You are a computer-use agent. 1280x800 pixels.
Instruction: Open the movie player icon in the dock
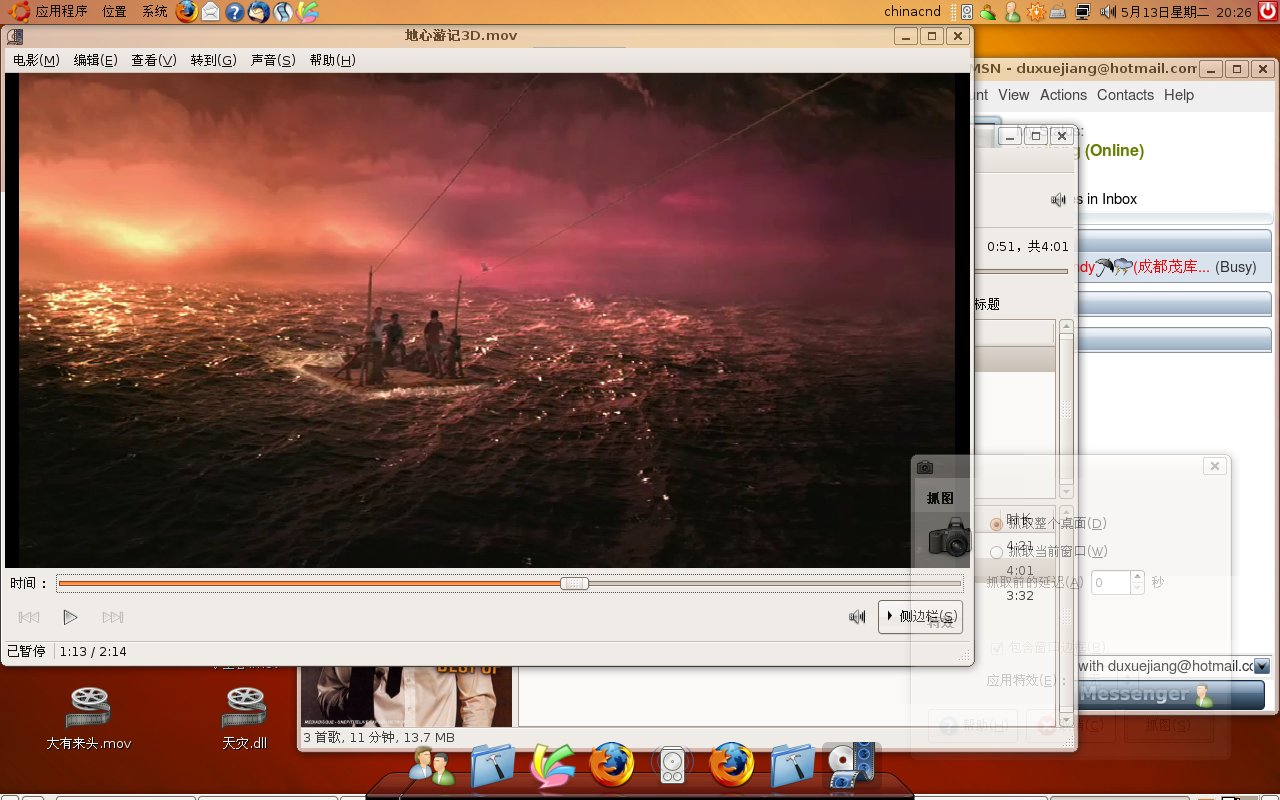(x=851, y=765)
